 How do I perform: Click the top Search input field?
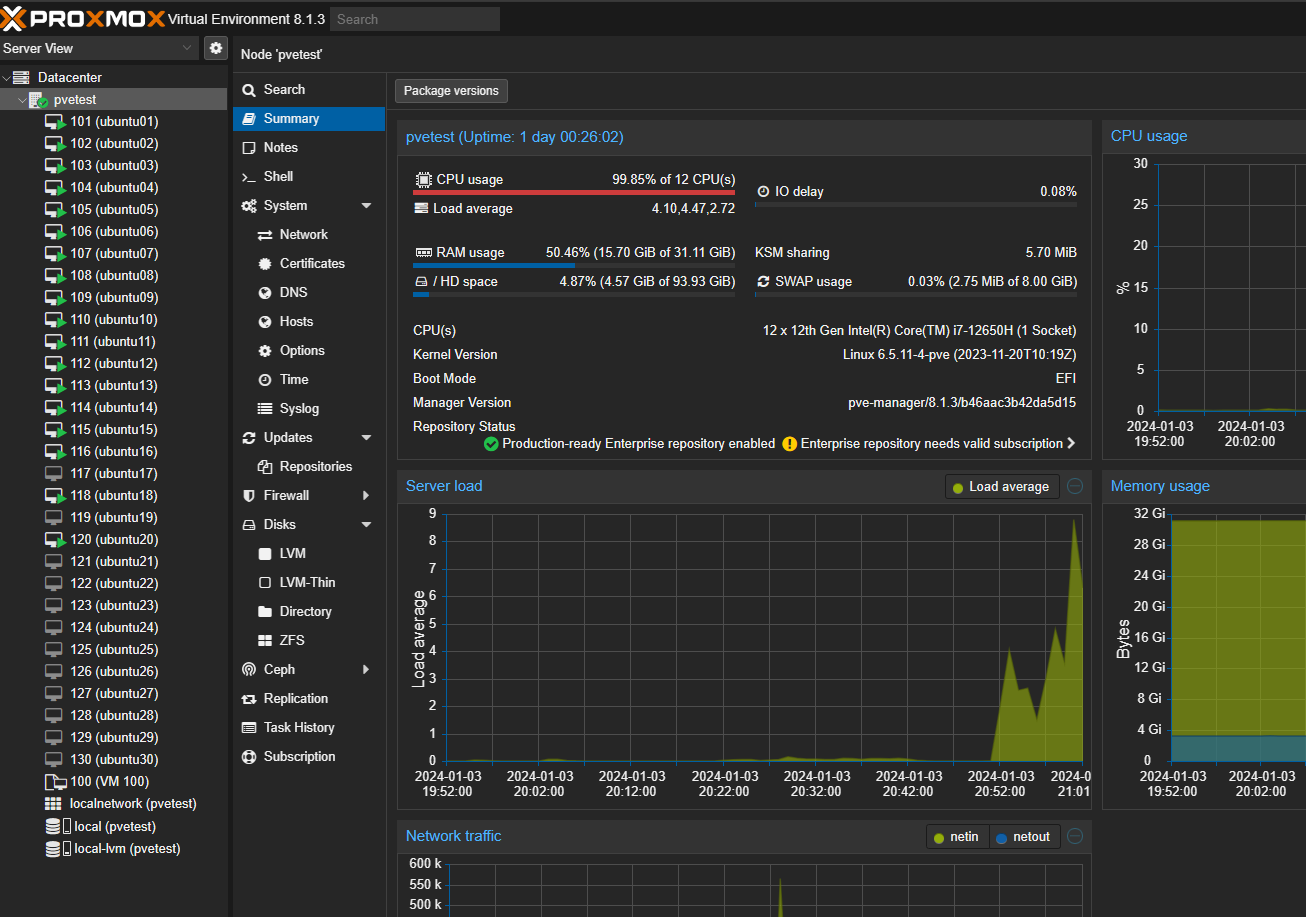[x=414, y=19]
